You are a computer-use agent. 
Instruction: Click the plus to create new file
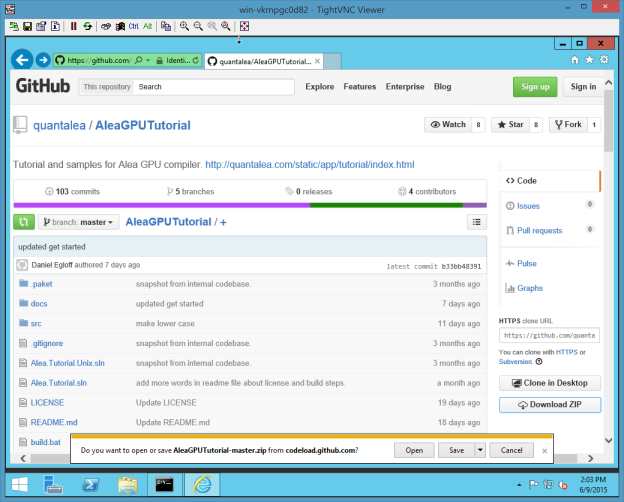pyautogui.click(x=223, y=222)
